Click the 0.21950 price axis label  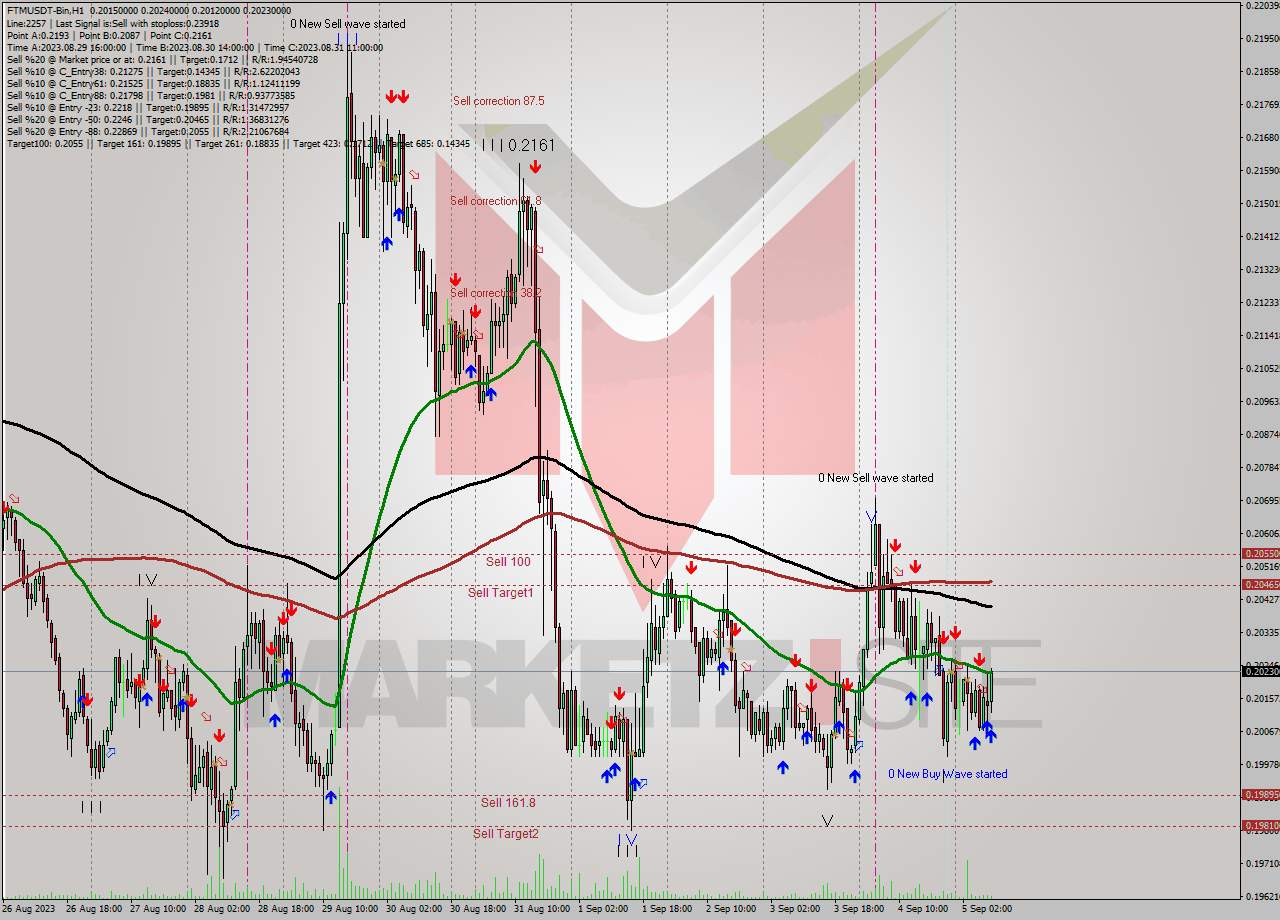tap(1264, 38)
